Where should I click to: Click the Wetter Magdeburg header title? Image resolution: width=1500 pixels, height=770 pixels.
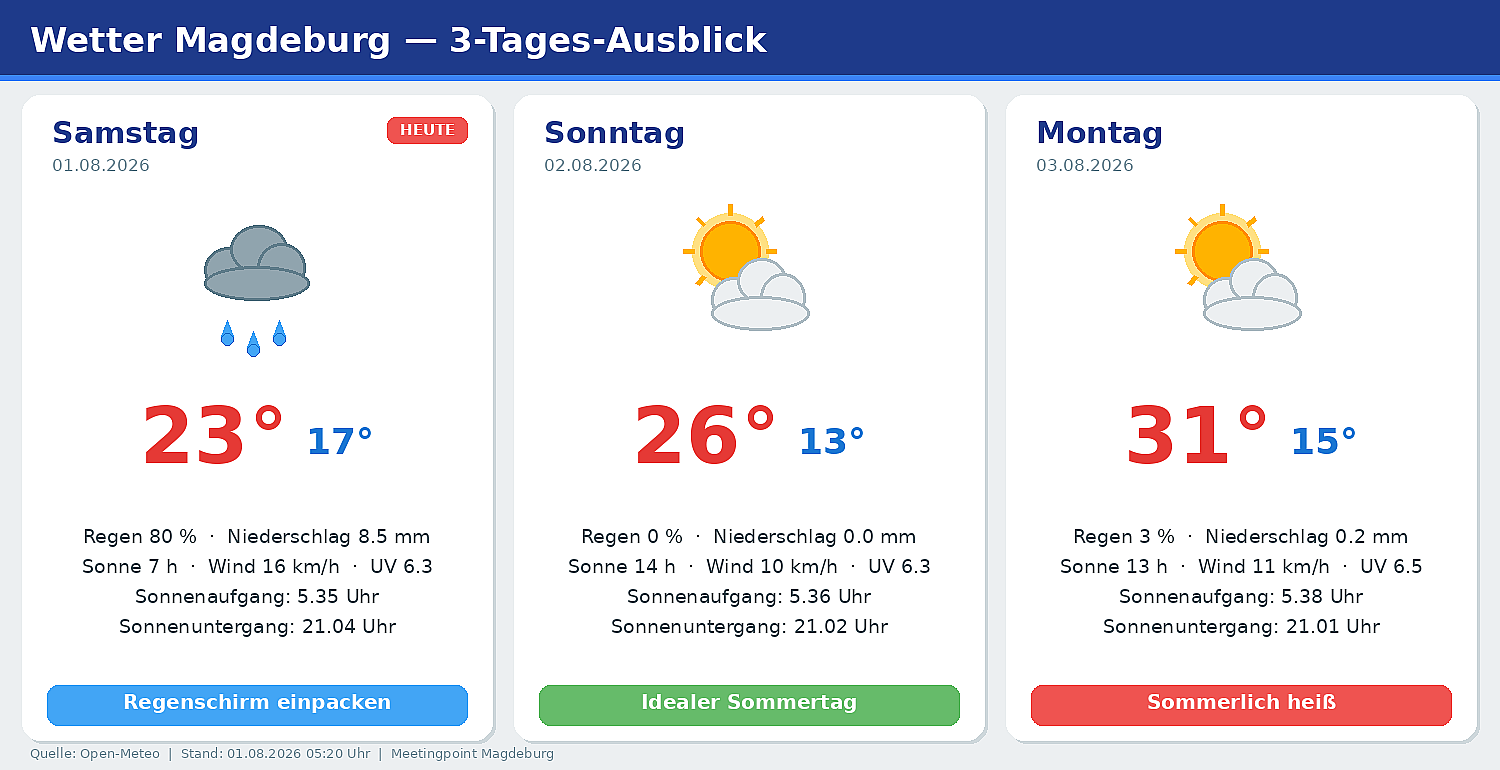398,40
